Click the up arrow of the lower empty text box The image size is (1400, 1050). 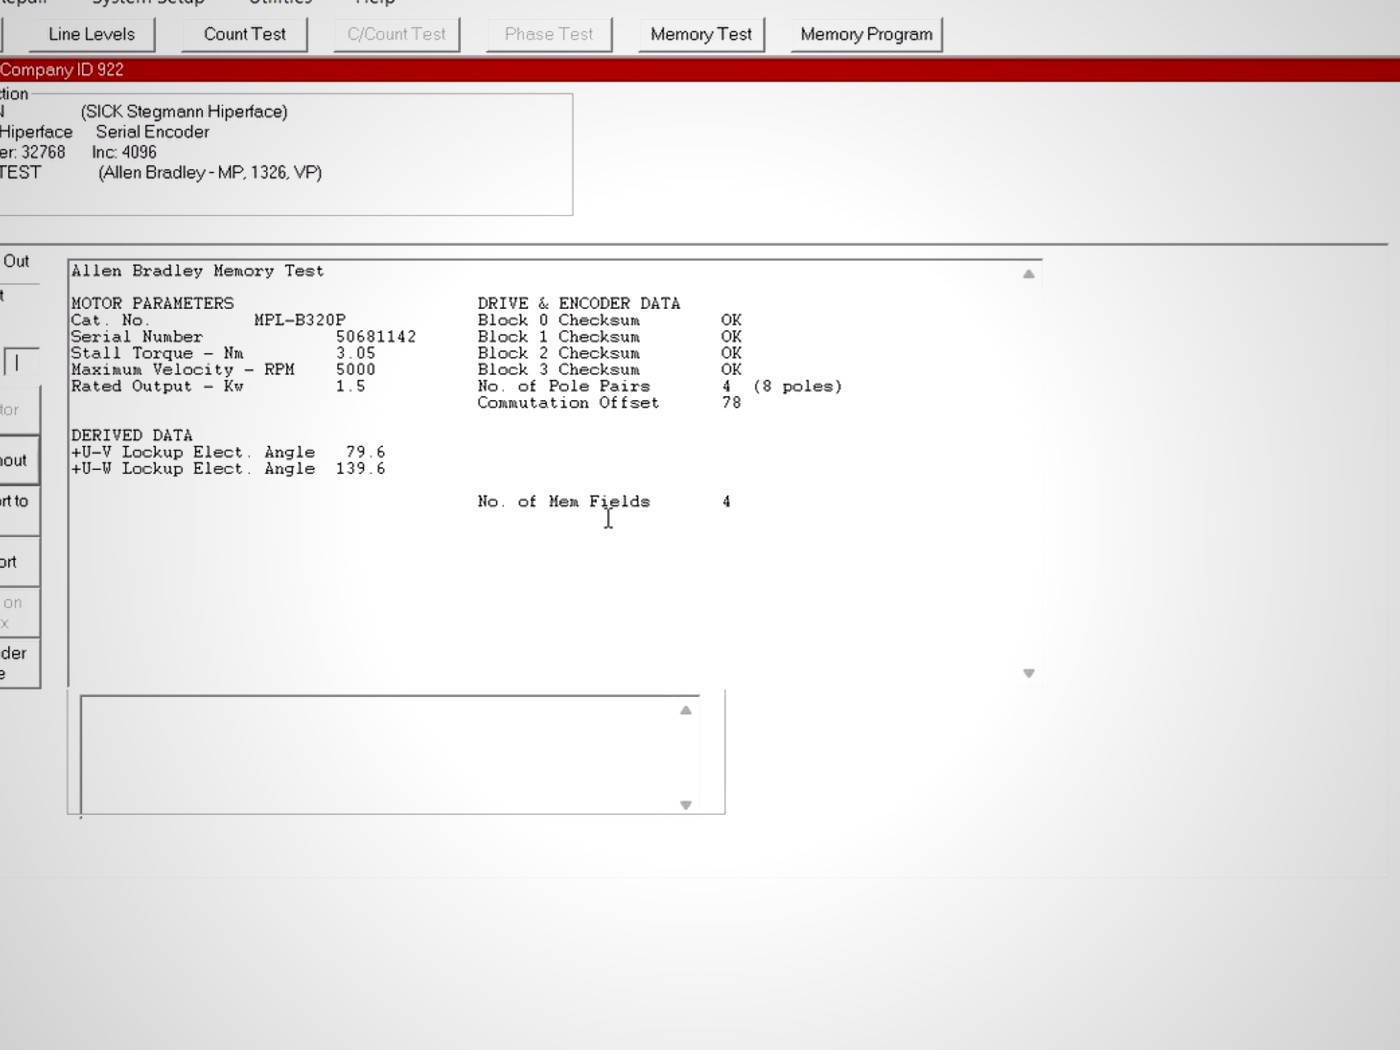click(x=686, y=710)
